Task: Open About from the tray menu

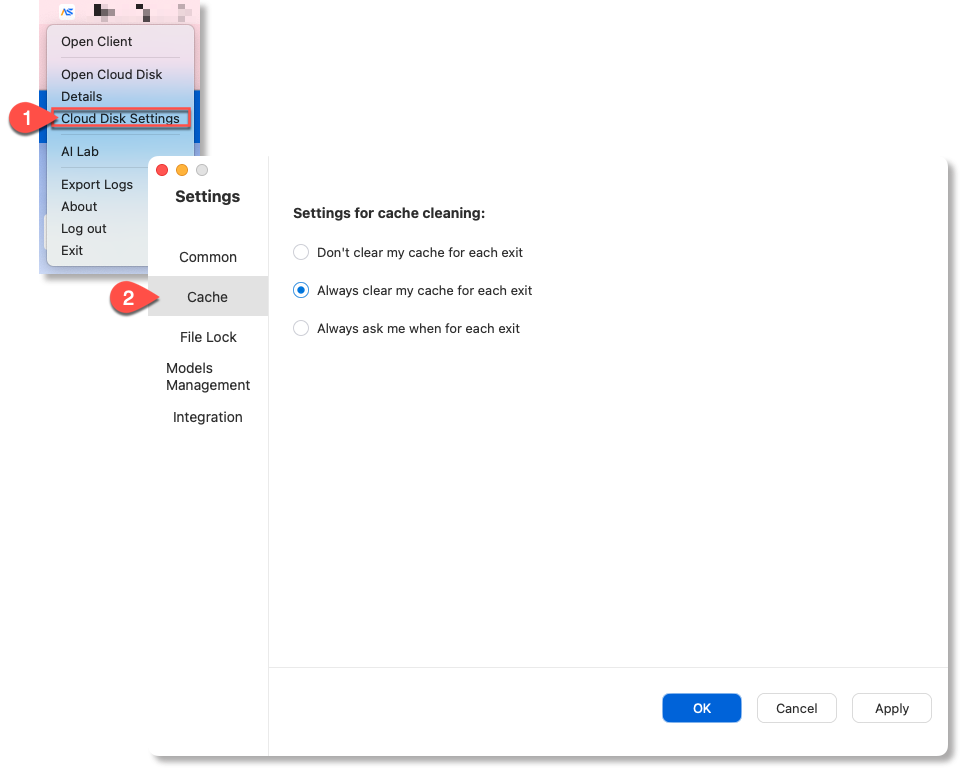Action: (x=79, y=207)
